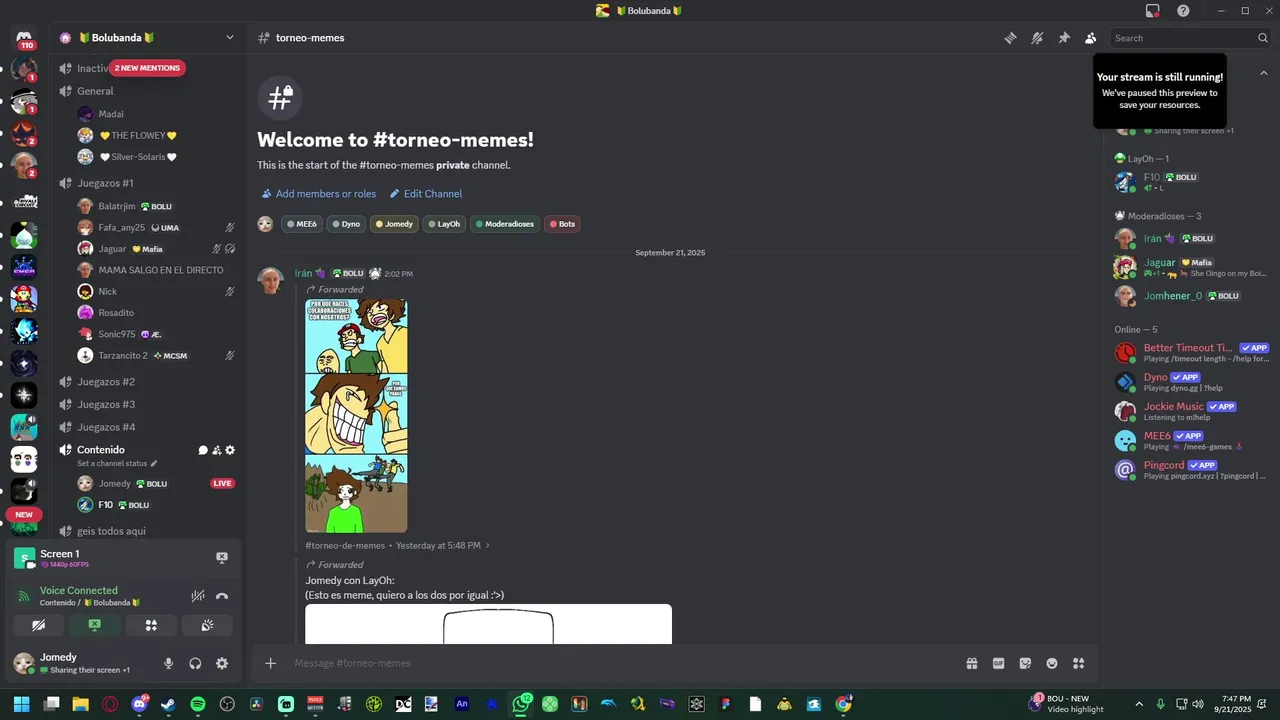Open the sticker picker icon
This screenshot has width=1280, height=720.
pyautogui.click(x=1025, y=663)
